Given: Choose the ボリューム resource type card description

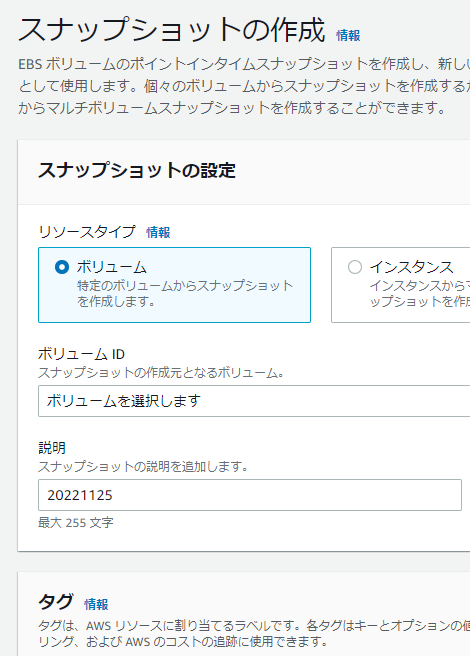Looking at the screenshot, I should point(185,293).
